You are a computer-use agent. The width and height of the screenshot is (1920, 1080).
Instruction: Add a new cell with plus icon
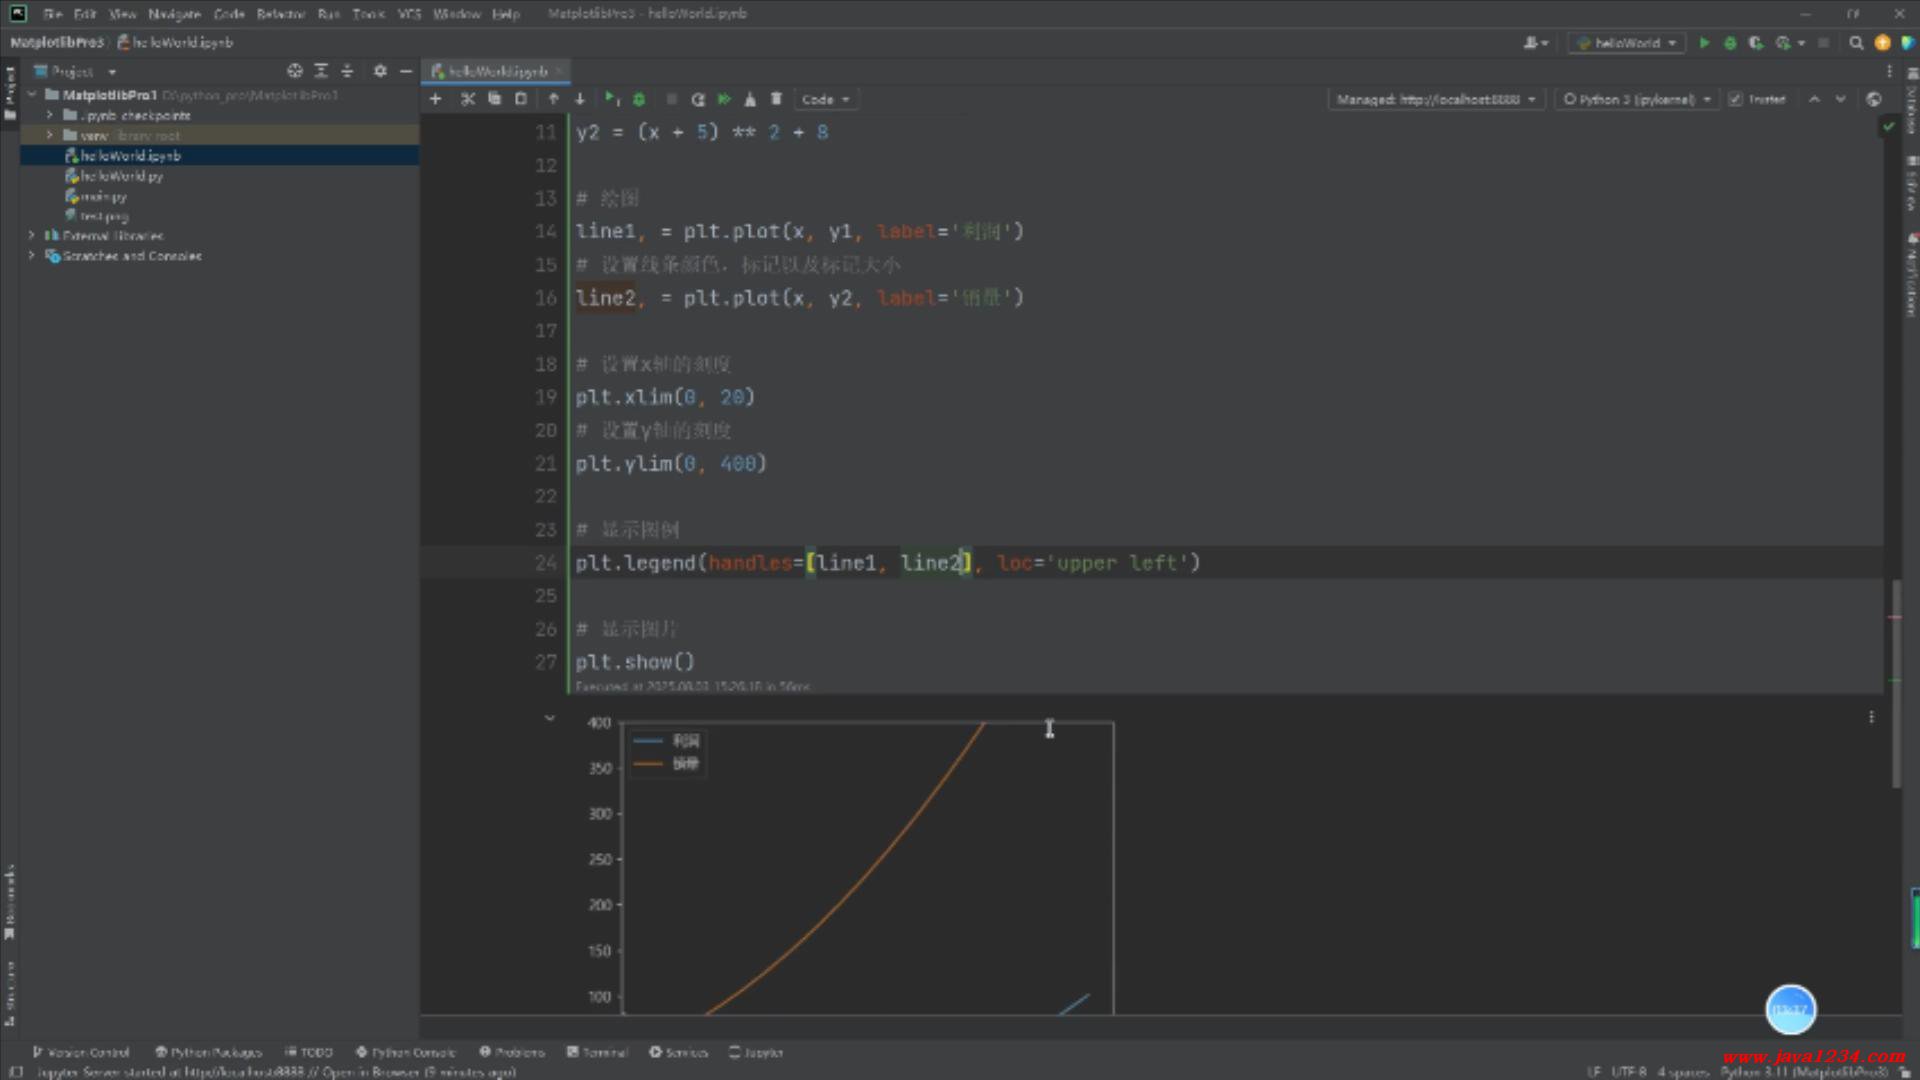(435, 99)
